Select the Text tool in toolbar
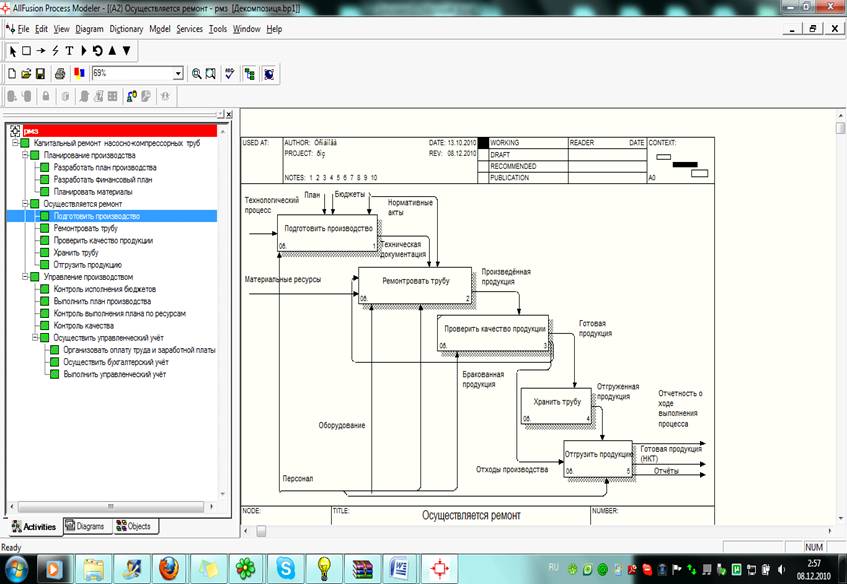Viewport: 847px width, 584px height. coord(68,50)
